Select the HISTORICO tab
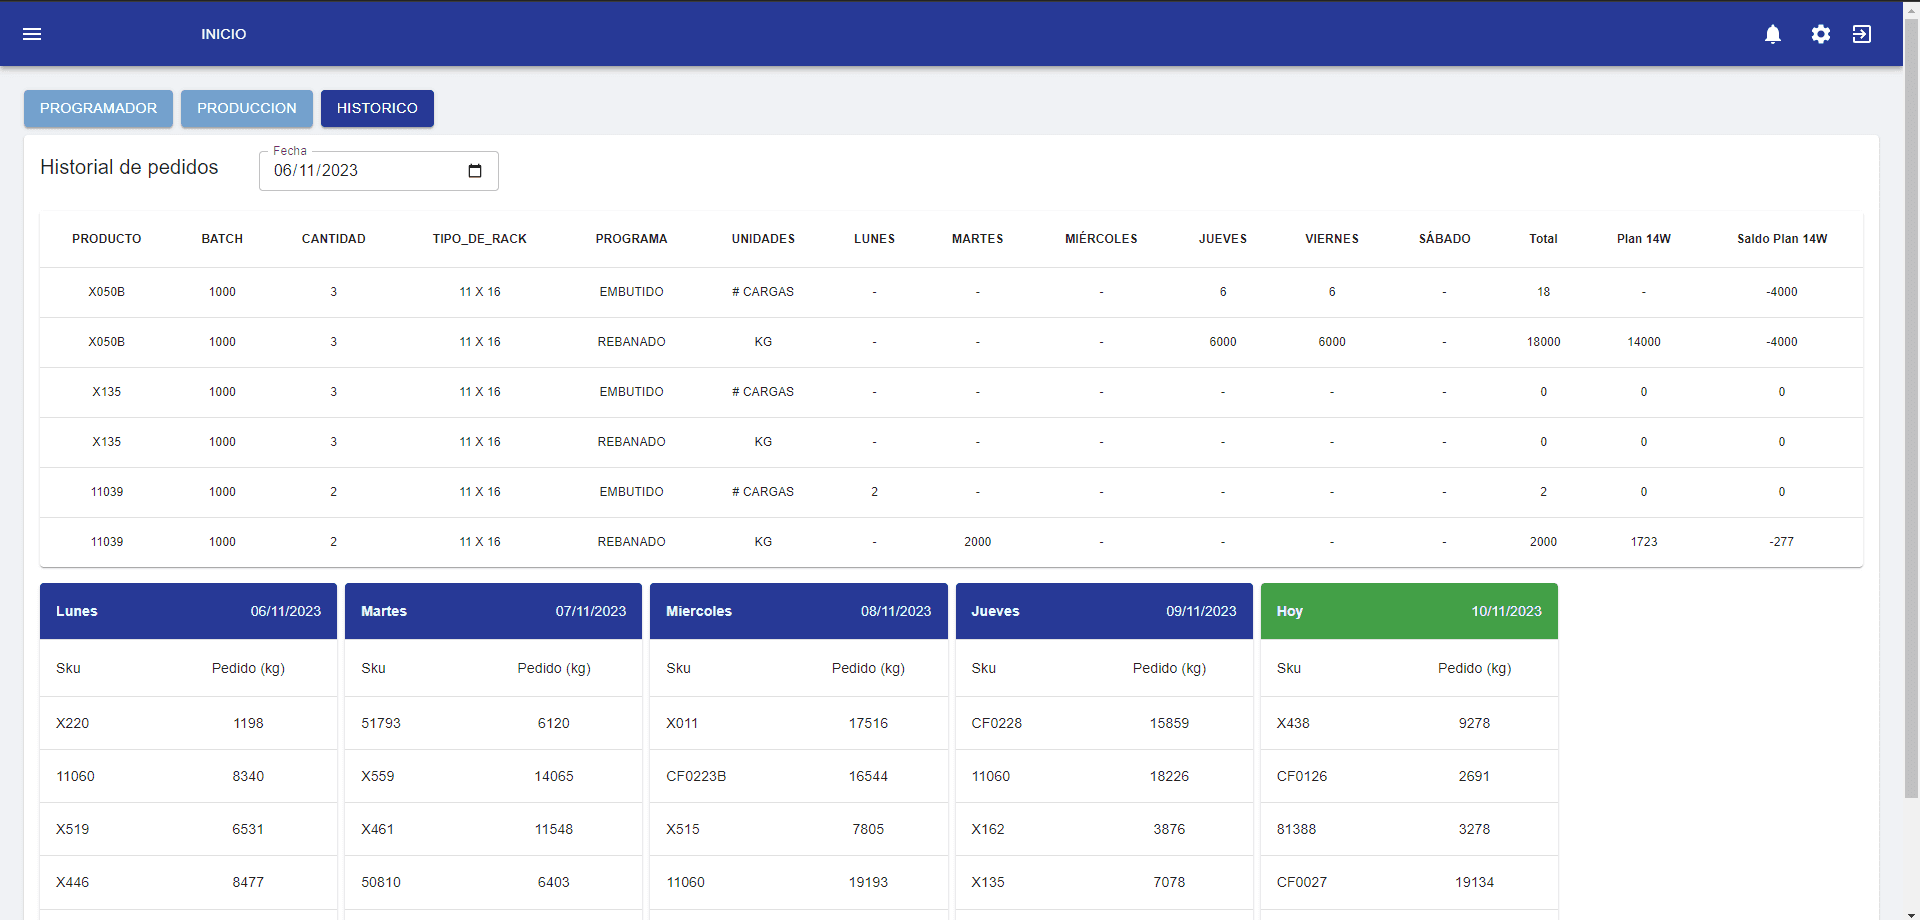The width and height of the screenshot is (1920, 920). coord(377,108)
